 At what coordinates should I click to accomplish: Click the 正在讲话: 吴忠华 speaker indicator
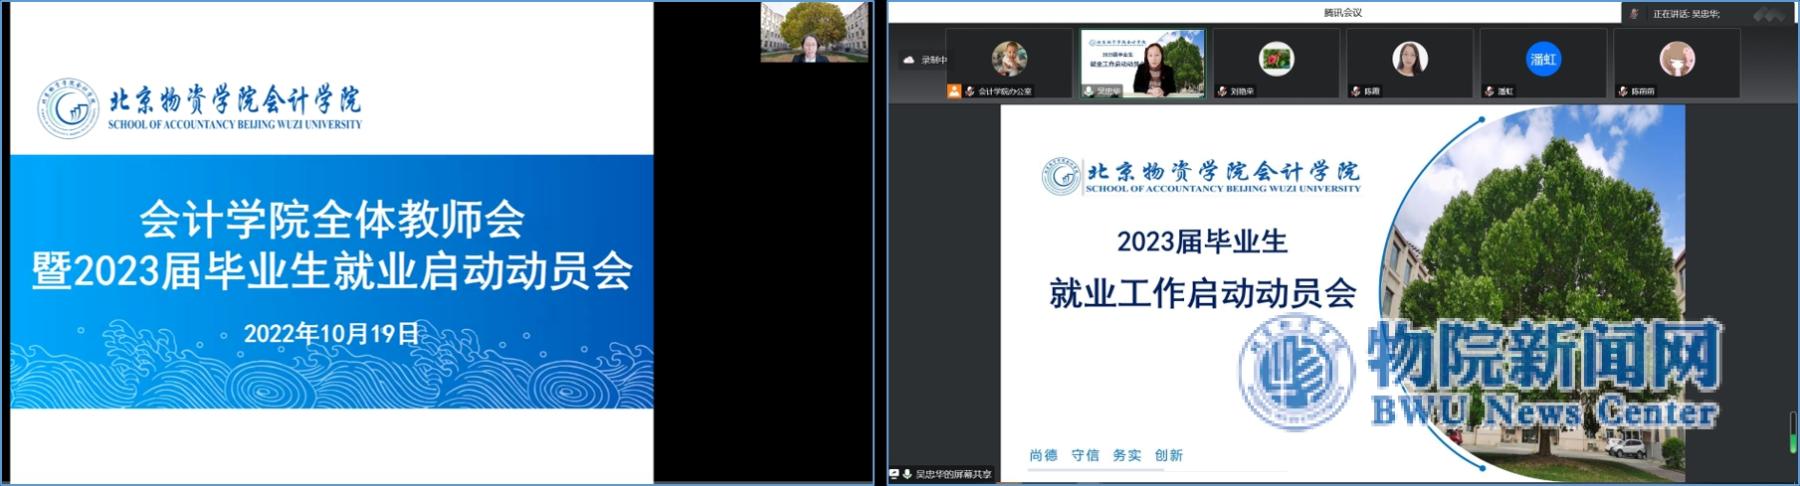pos(1686,14)
